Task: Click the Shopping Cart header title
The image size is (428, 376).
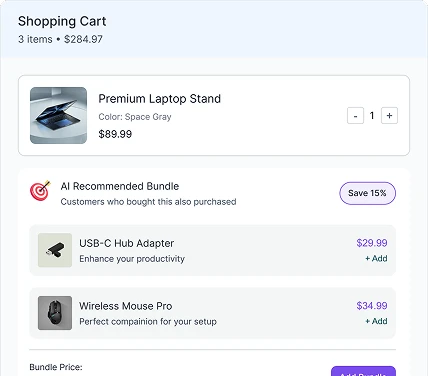Action: pyautogui.click(x=62, y=21)
